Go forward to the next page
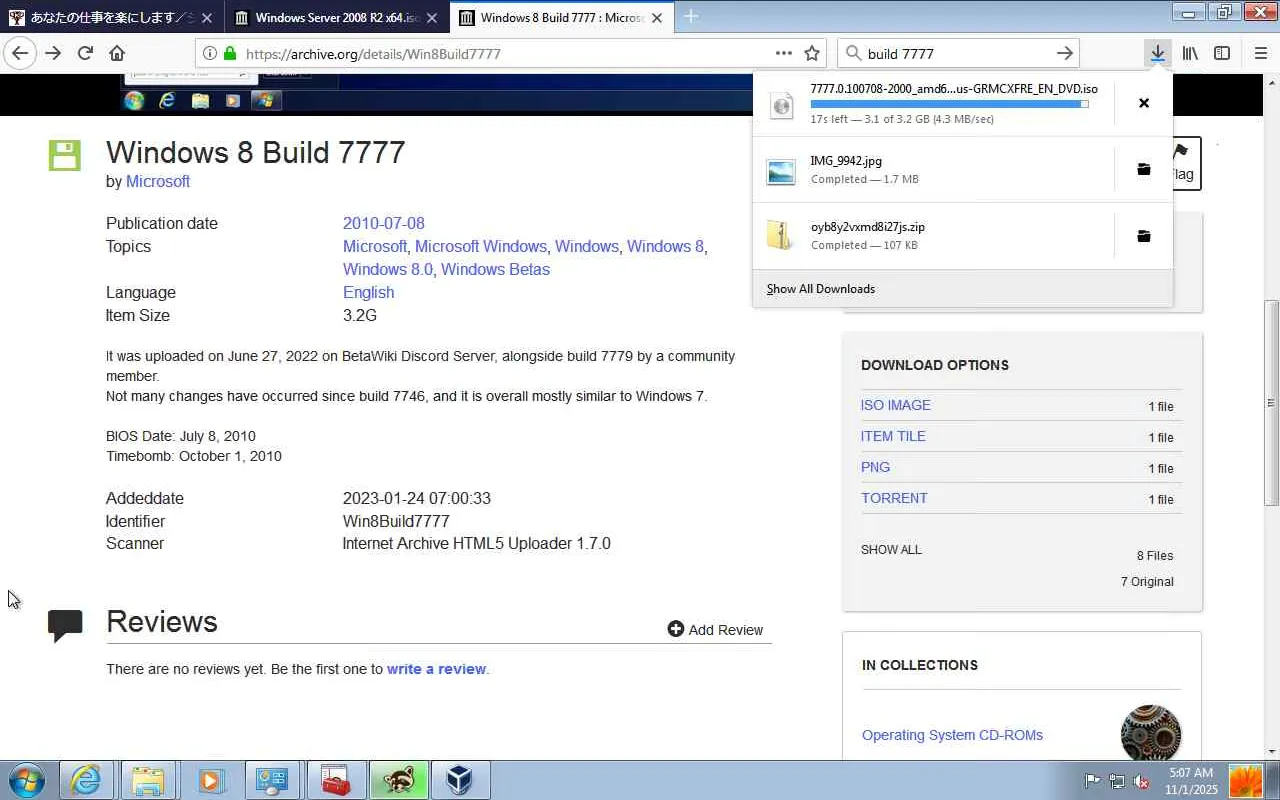 click(x=53, y=53)
